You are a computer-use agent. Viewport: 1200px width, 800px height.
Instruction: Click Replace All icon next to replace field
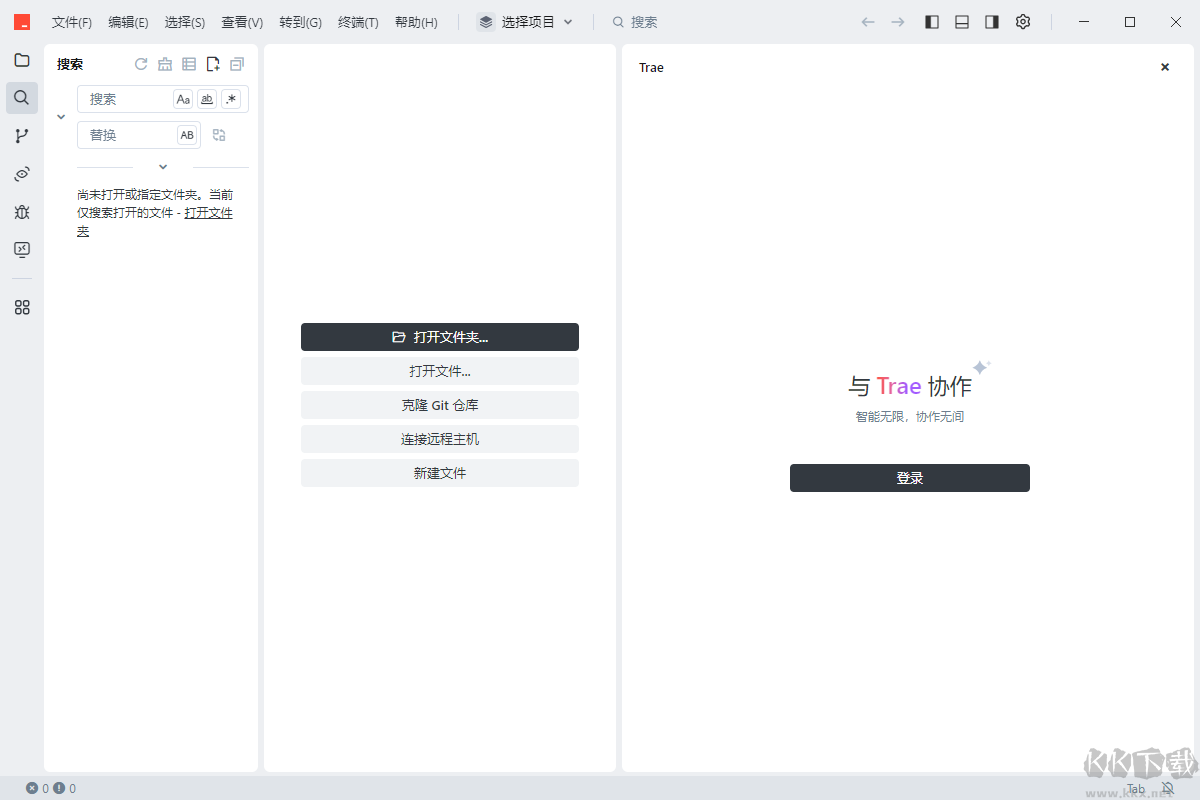coord(219,135)
